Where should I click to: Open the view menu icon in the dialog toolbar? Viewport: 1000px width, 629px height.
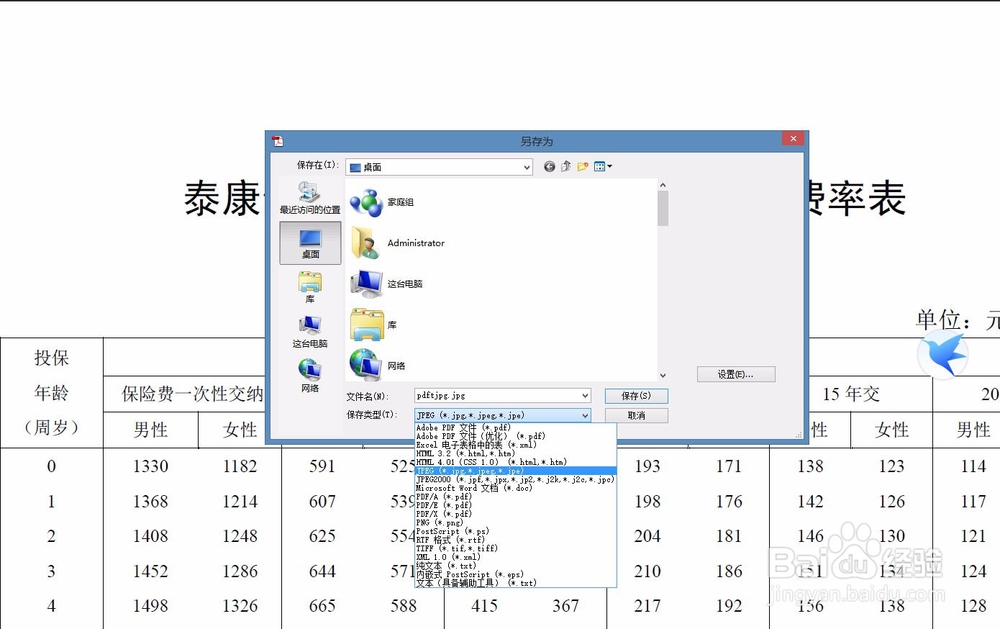[603, 166]
